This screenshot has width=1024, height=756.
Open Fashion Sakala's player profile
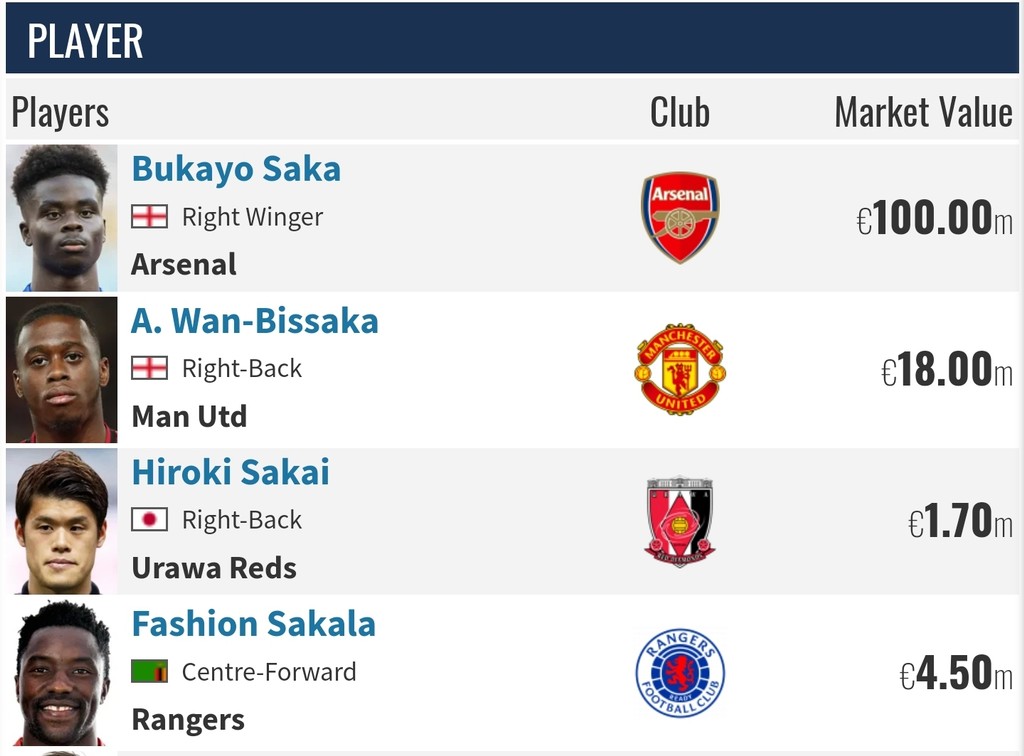coord(254,625)
